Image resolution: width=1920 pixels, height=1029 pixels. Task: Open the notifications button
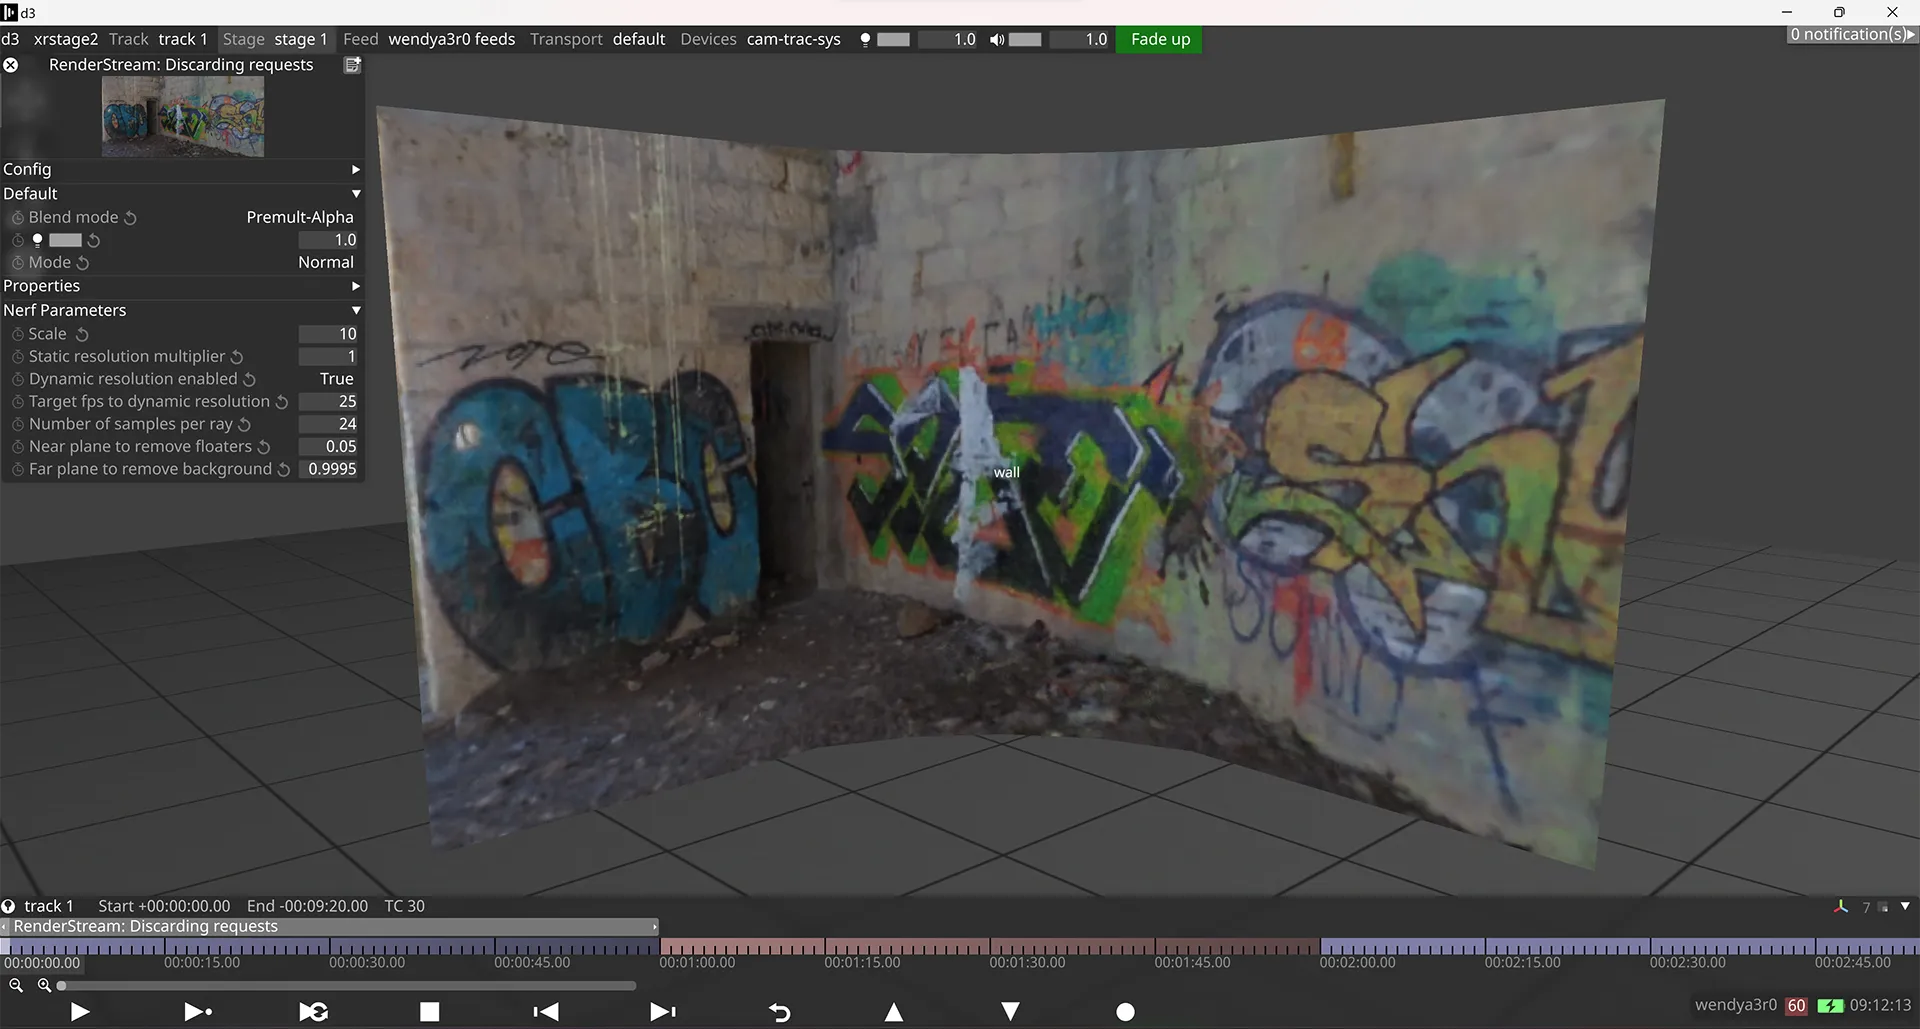(1851, 34)
